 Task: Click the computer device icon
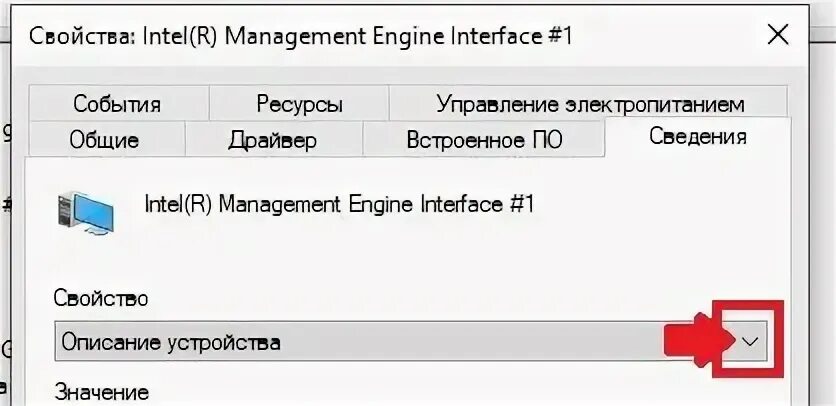click(85, 211)
